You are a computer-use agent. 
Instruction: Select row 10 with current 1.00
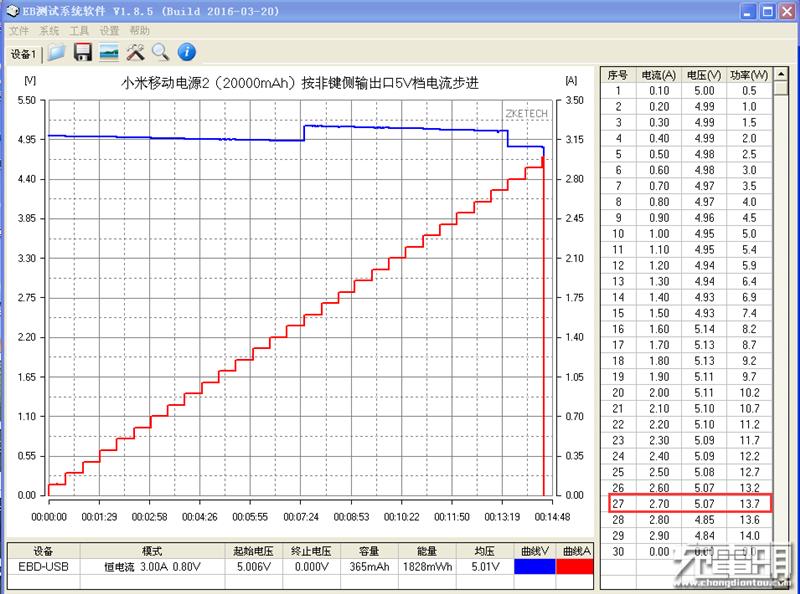687,234
